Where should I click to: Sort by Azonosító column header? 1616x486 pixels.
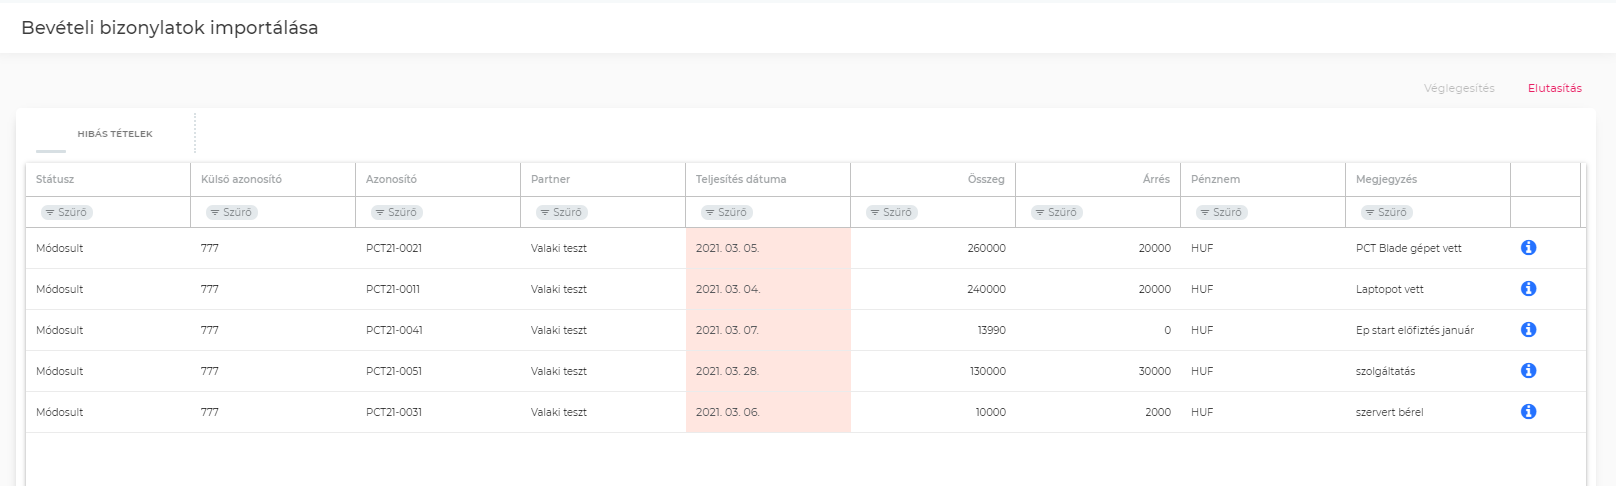[x=391, y=179]
